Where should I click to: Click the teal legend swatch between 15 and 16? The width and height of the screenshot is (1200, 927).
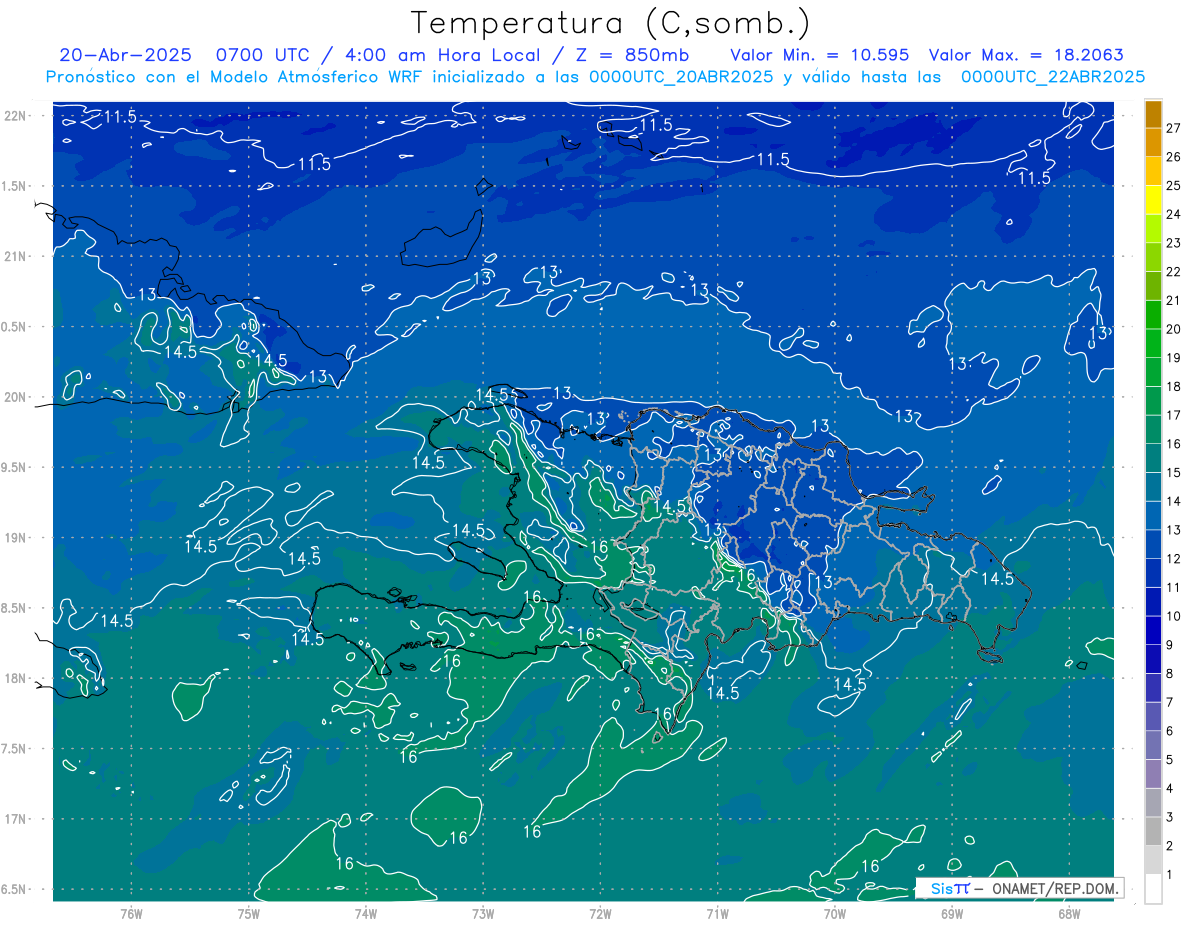tap(1153, 458)
